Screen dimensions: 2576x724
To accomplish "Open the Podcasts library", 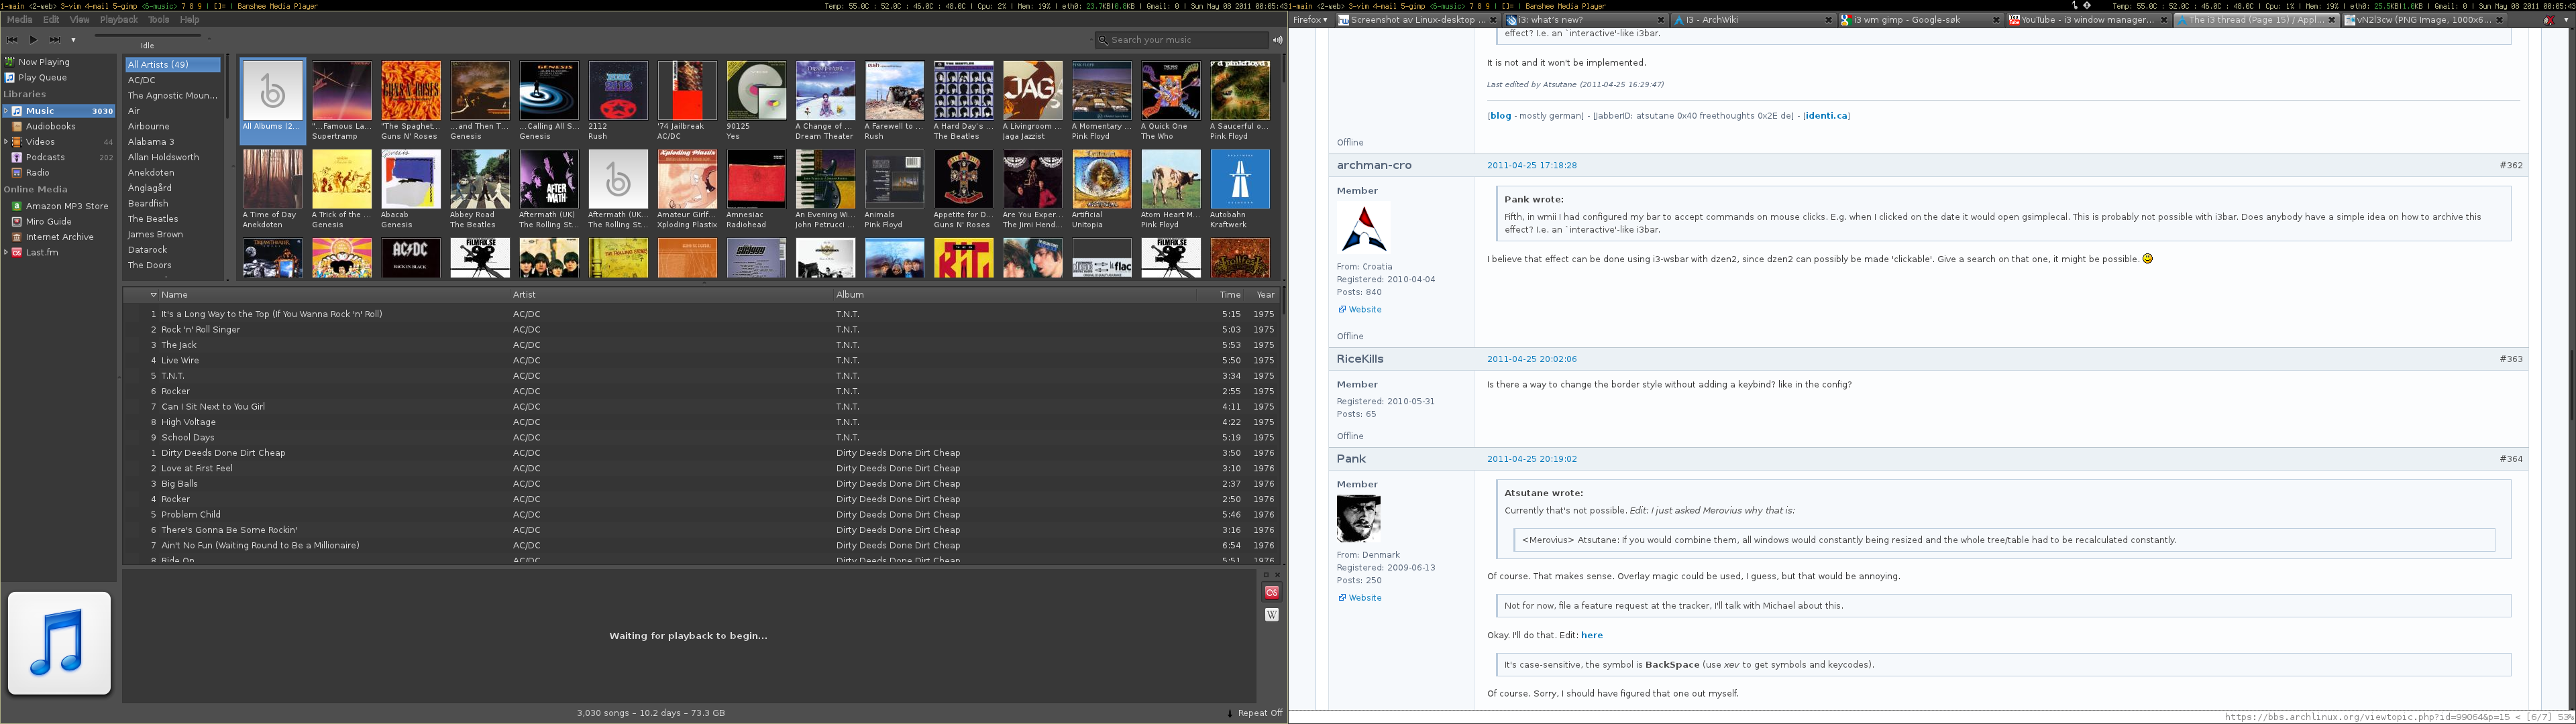I will [x=58, y=157].
